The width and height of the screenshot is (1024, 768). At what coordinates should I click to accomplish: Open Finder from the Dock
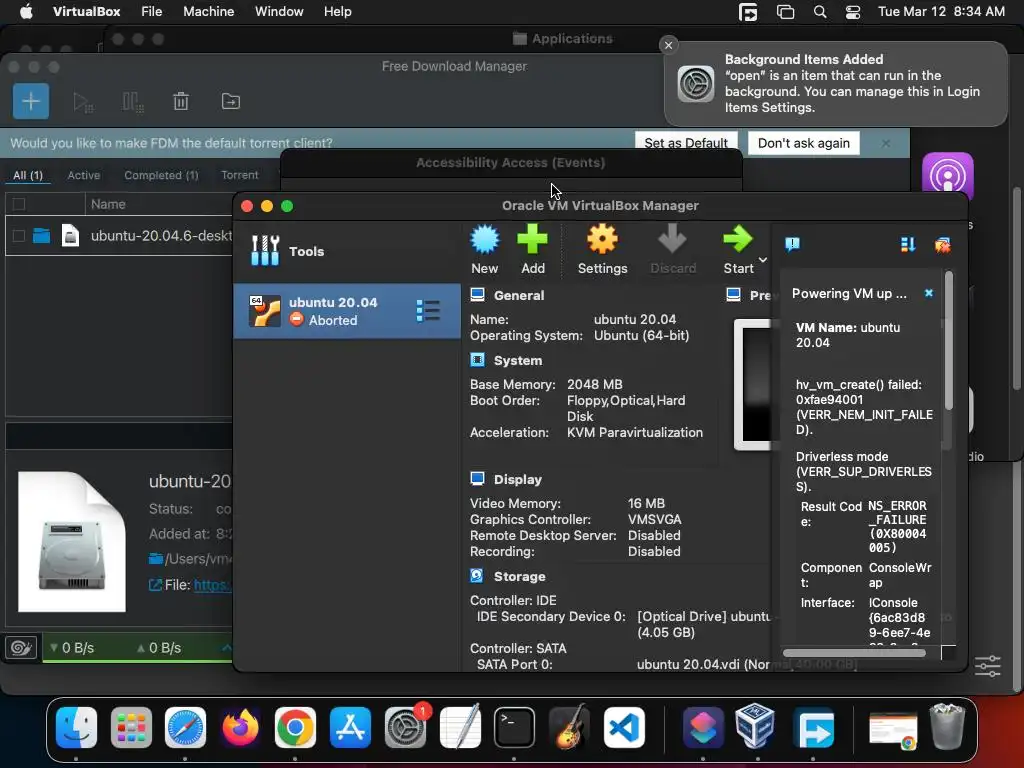76,727
